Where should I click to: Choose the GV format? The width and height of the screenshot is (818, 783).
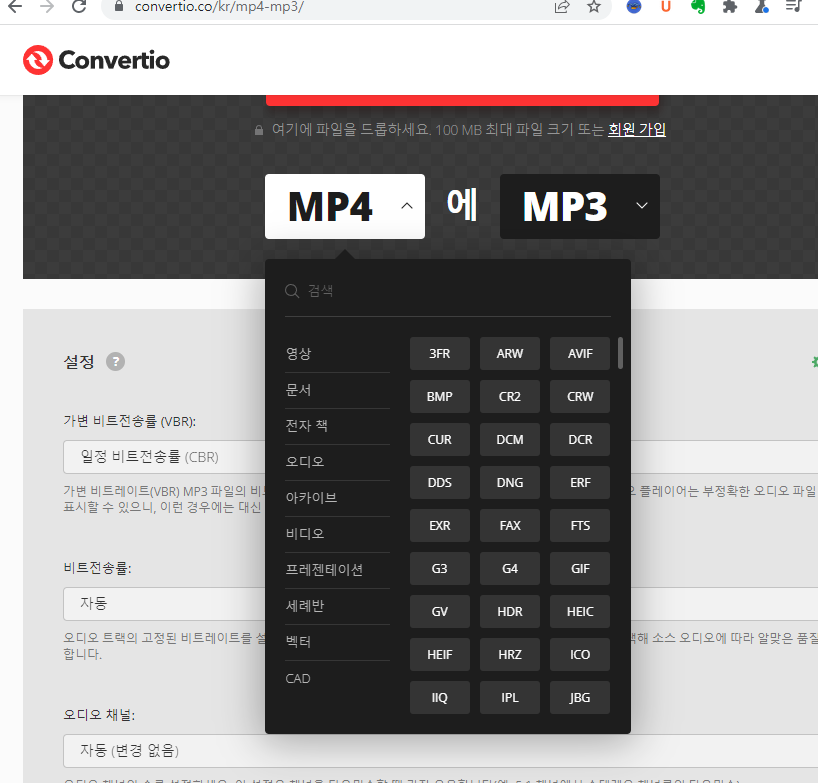pyautogui.click(x=440, y=611)
